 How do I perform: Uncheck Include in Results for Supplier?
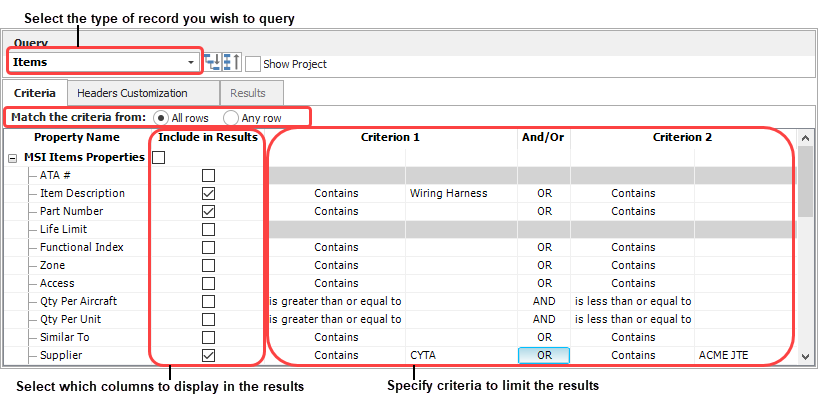[208, 355]
